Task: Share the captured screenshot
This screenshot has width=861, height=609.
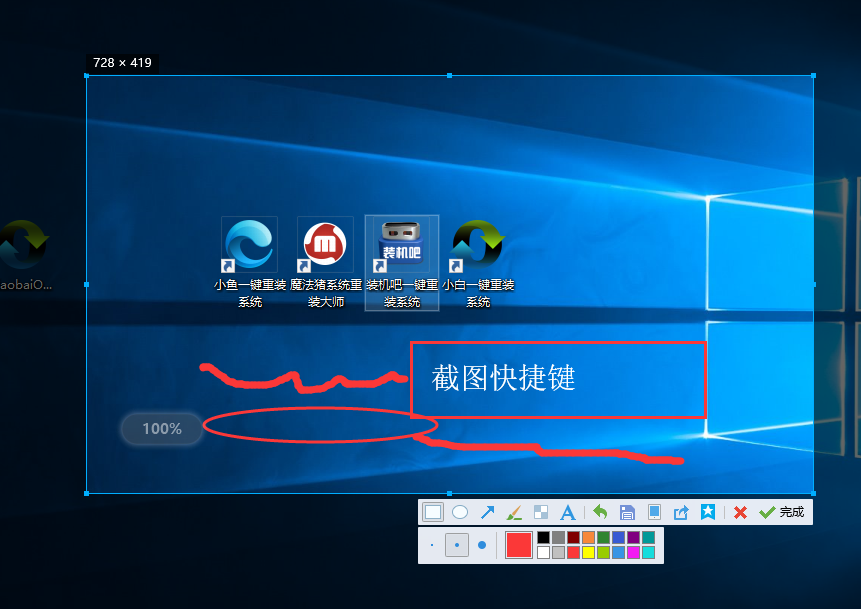Action: click(x=681, y=512)
